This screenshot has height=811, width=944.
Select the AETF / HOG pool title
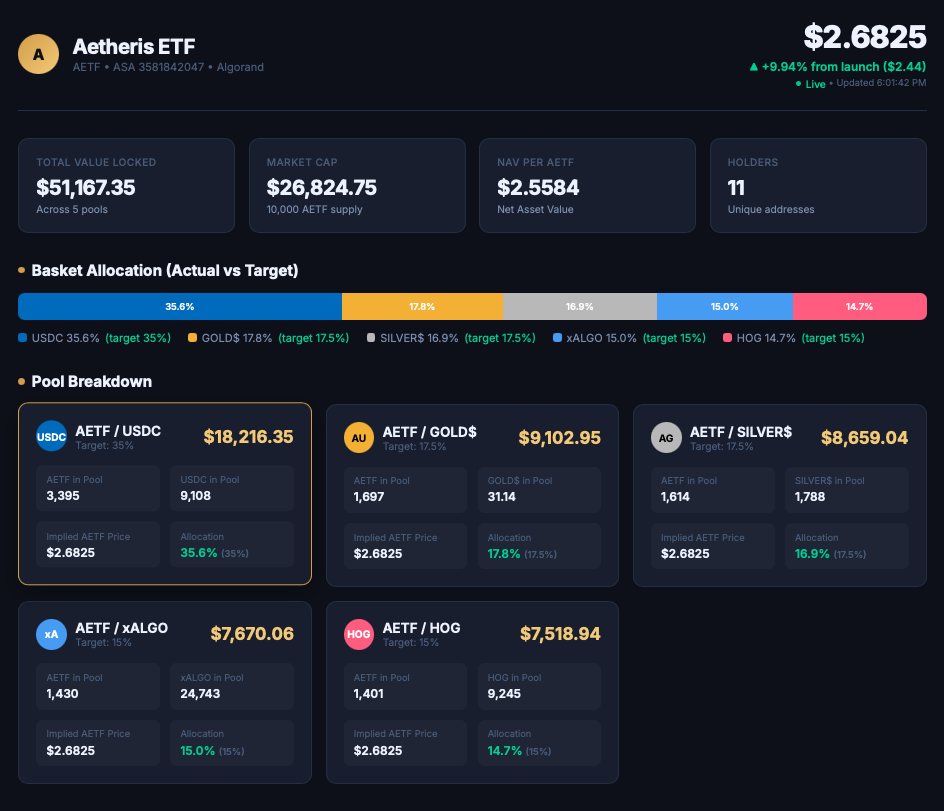click(x=421, y=628)
